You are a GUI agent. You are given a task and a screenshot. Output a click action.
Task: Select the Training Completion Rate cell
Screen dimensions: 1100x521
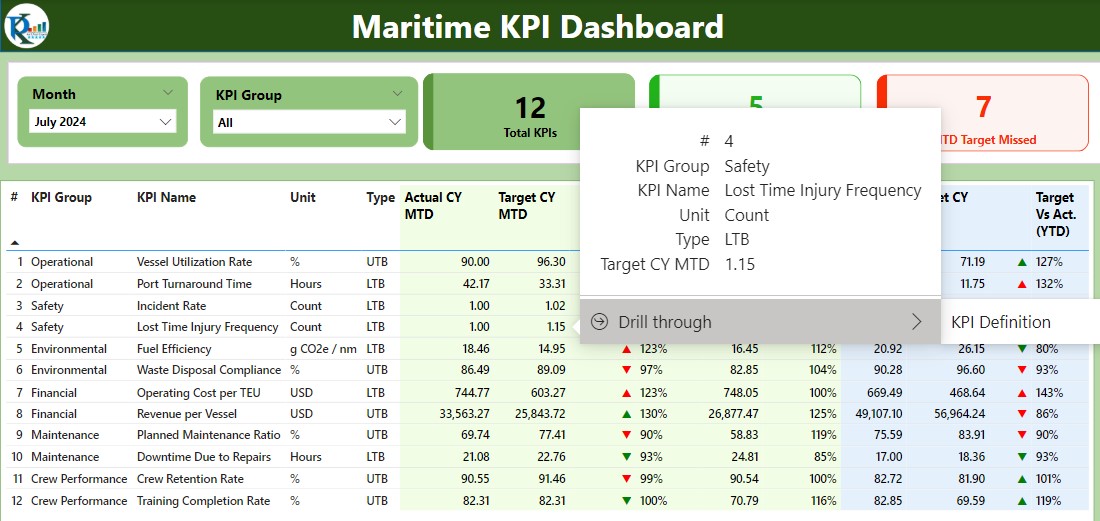203,501
